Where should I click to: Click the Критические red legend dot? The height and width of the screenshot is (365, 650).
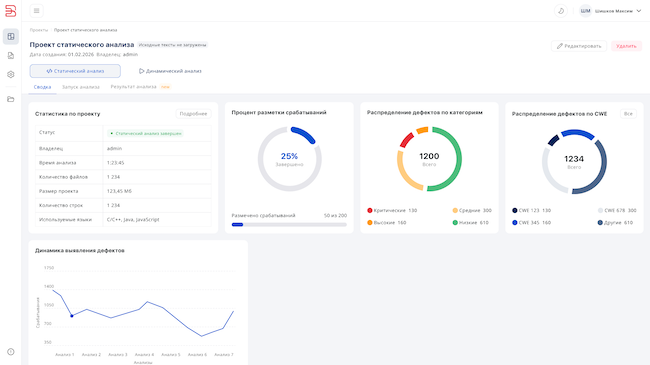[x=370, y=210]
